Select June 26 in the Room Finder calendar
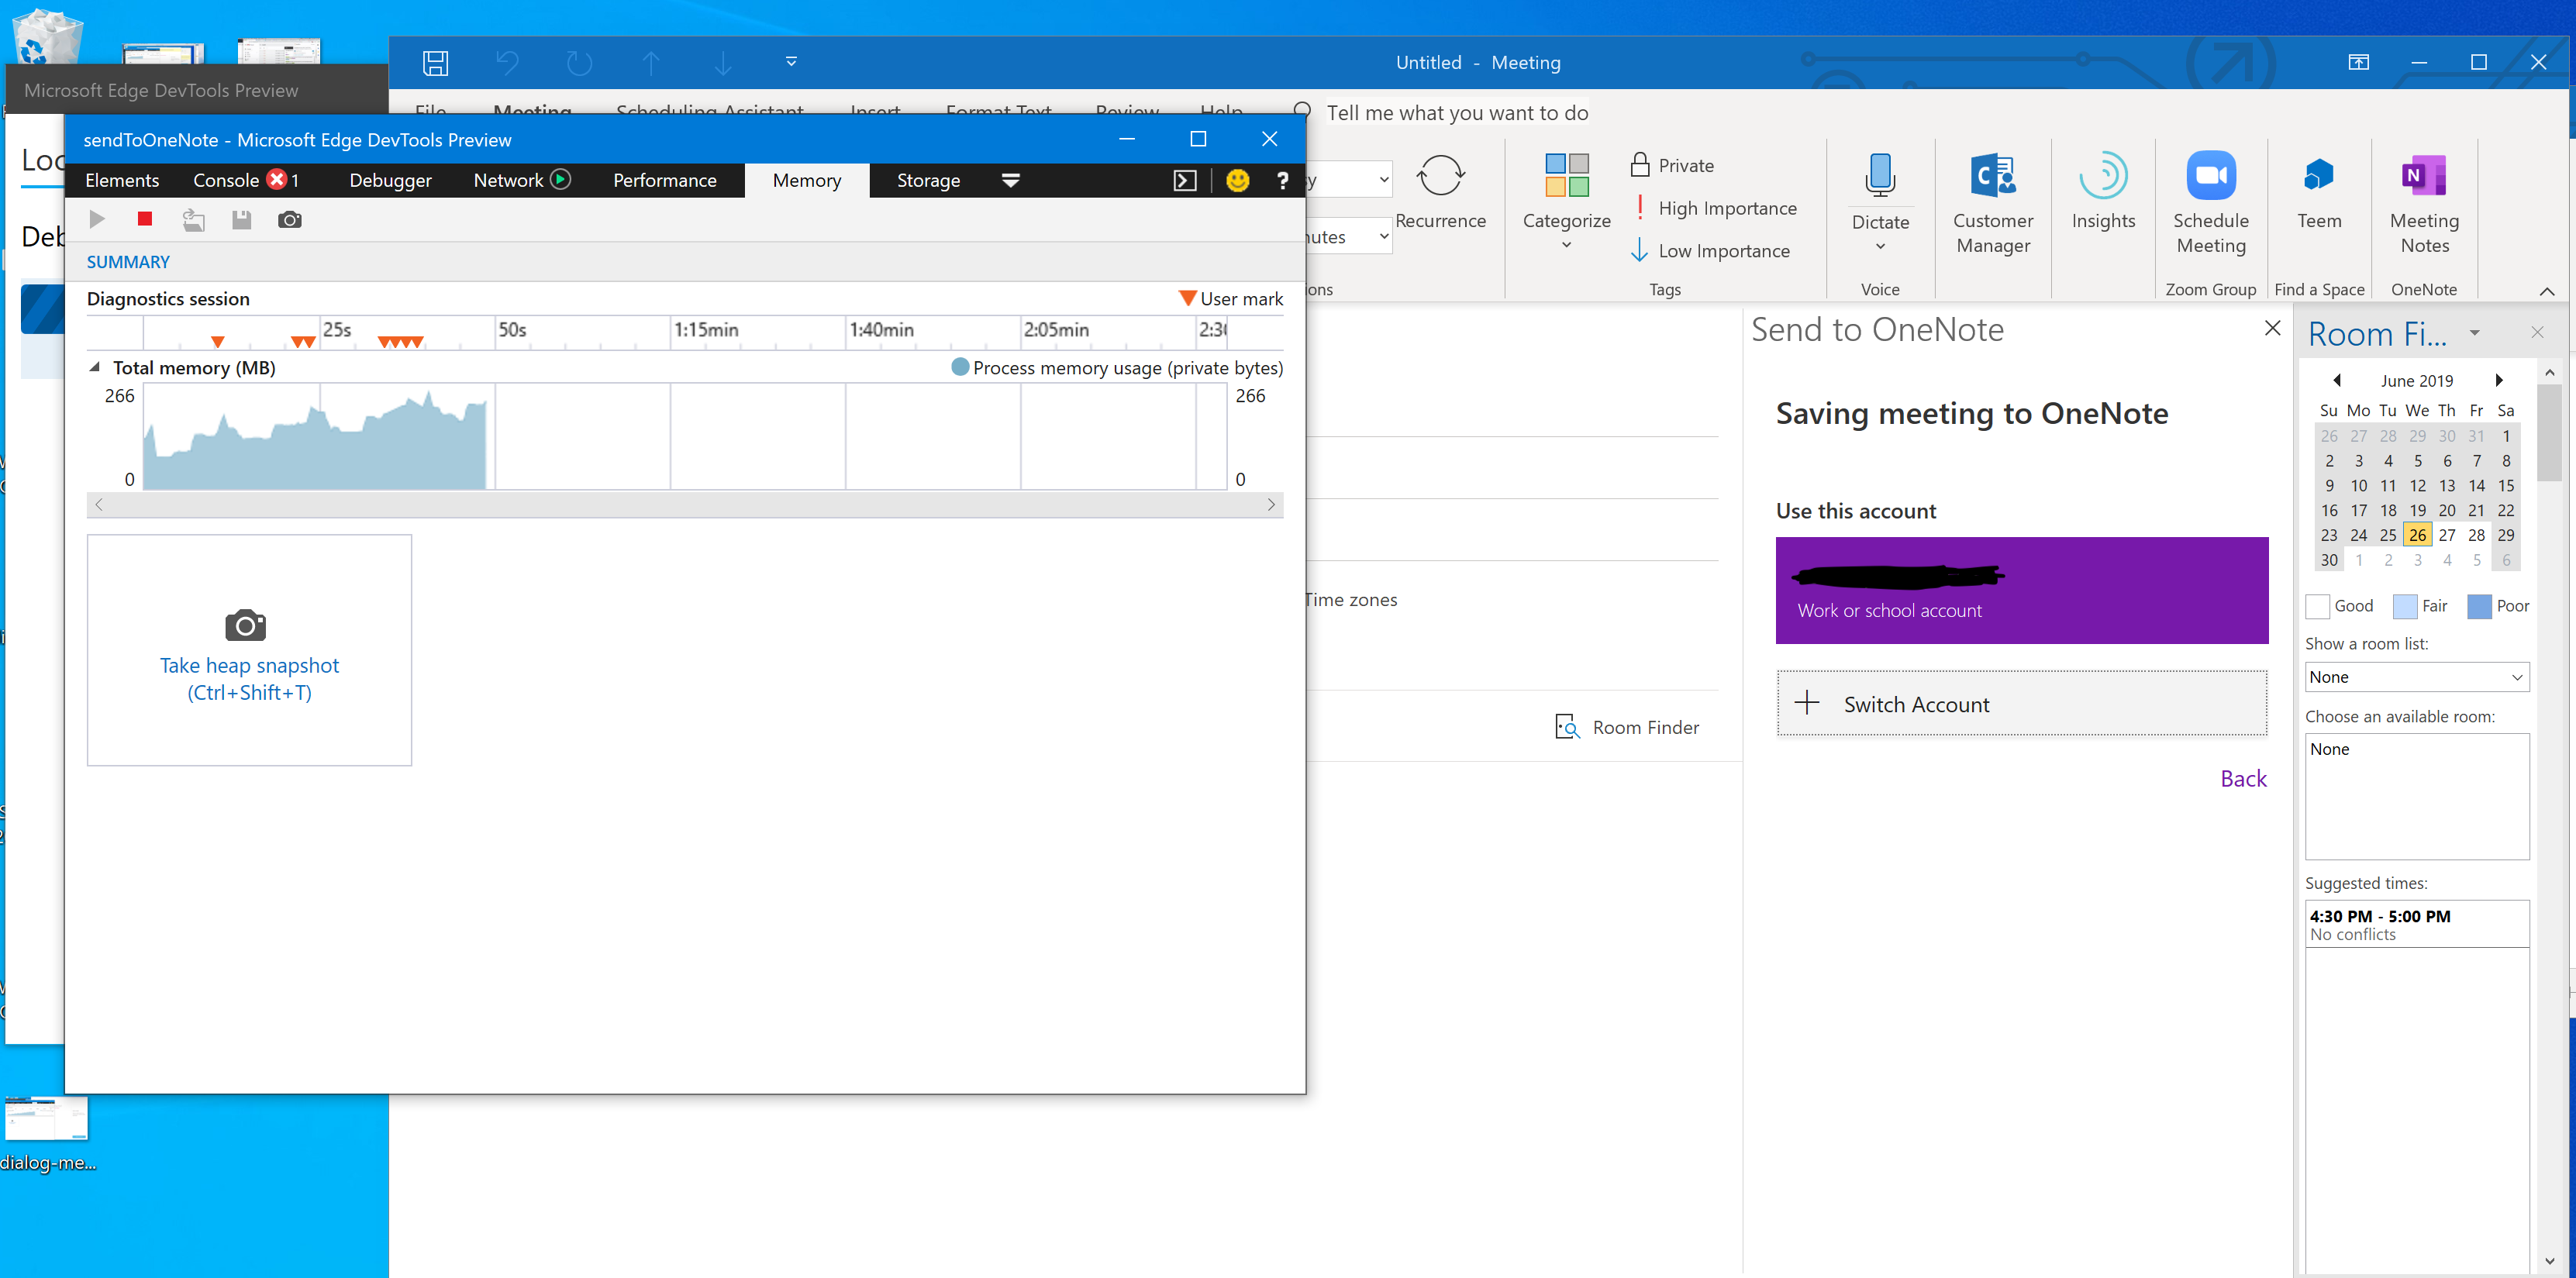 pyautogui.click(x=2417, y=535)
